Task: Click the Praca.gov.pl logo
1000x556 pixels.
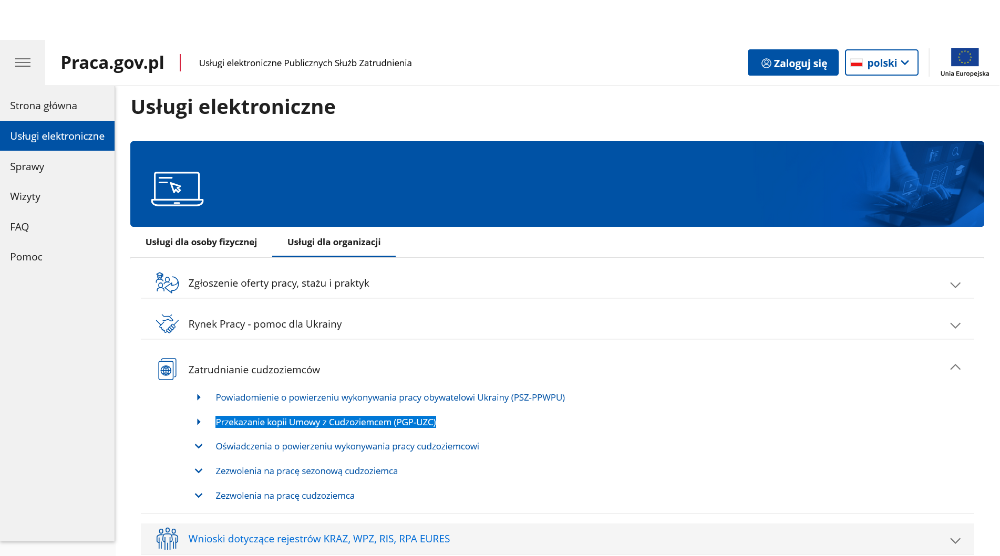Action: [112, 63]
